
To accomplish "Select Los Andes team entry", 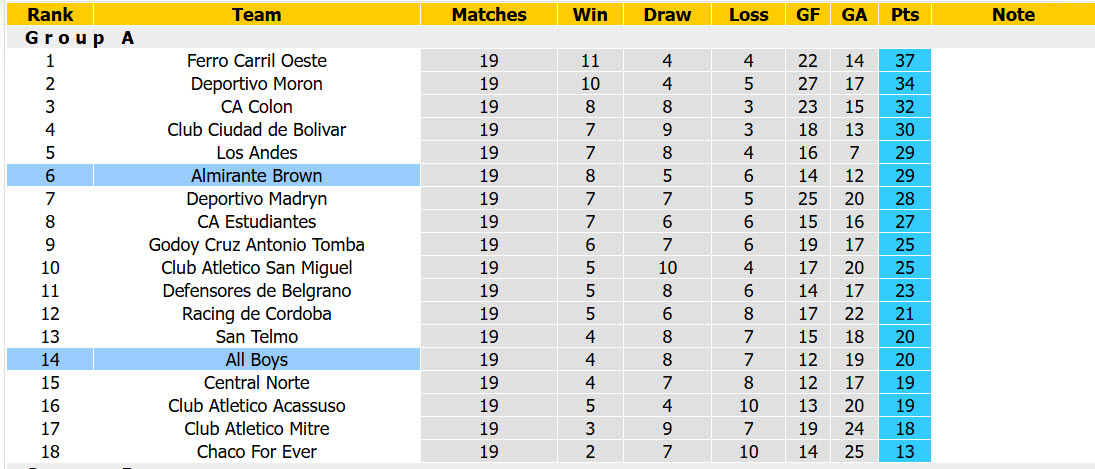I will [257, 152].
